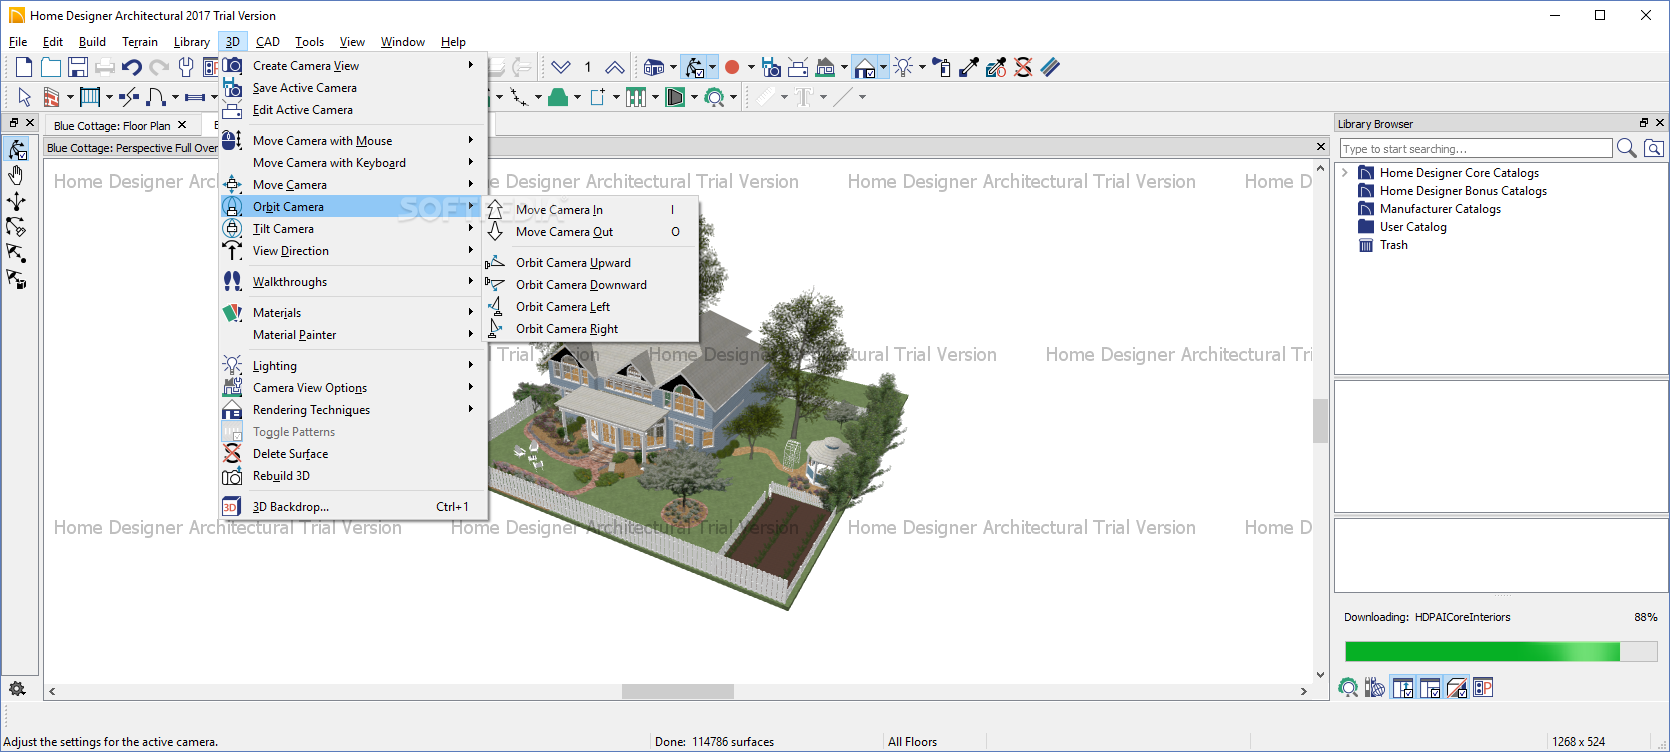Open the CAD menu
This screenshot has height=752, width=1670.
tap(267, 42)
